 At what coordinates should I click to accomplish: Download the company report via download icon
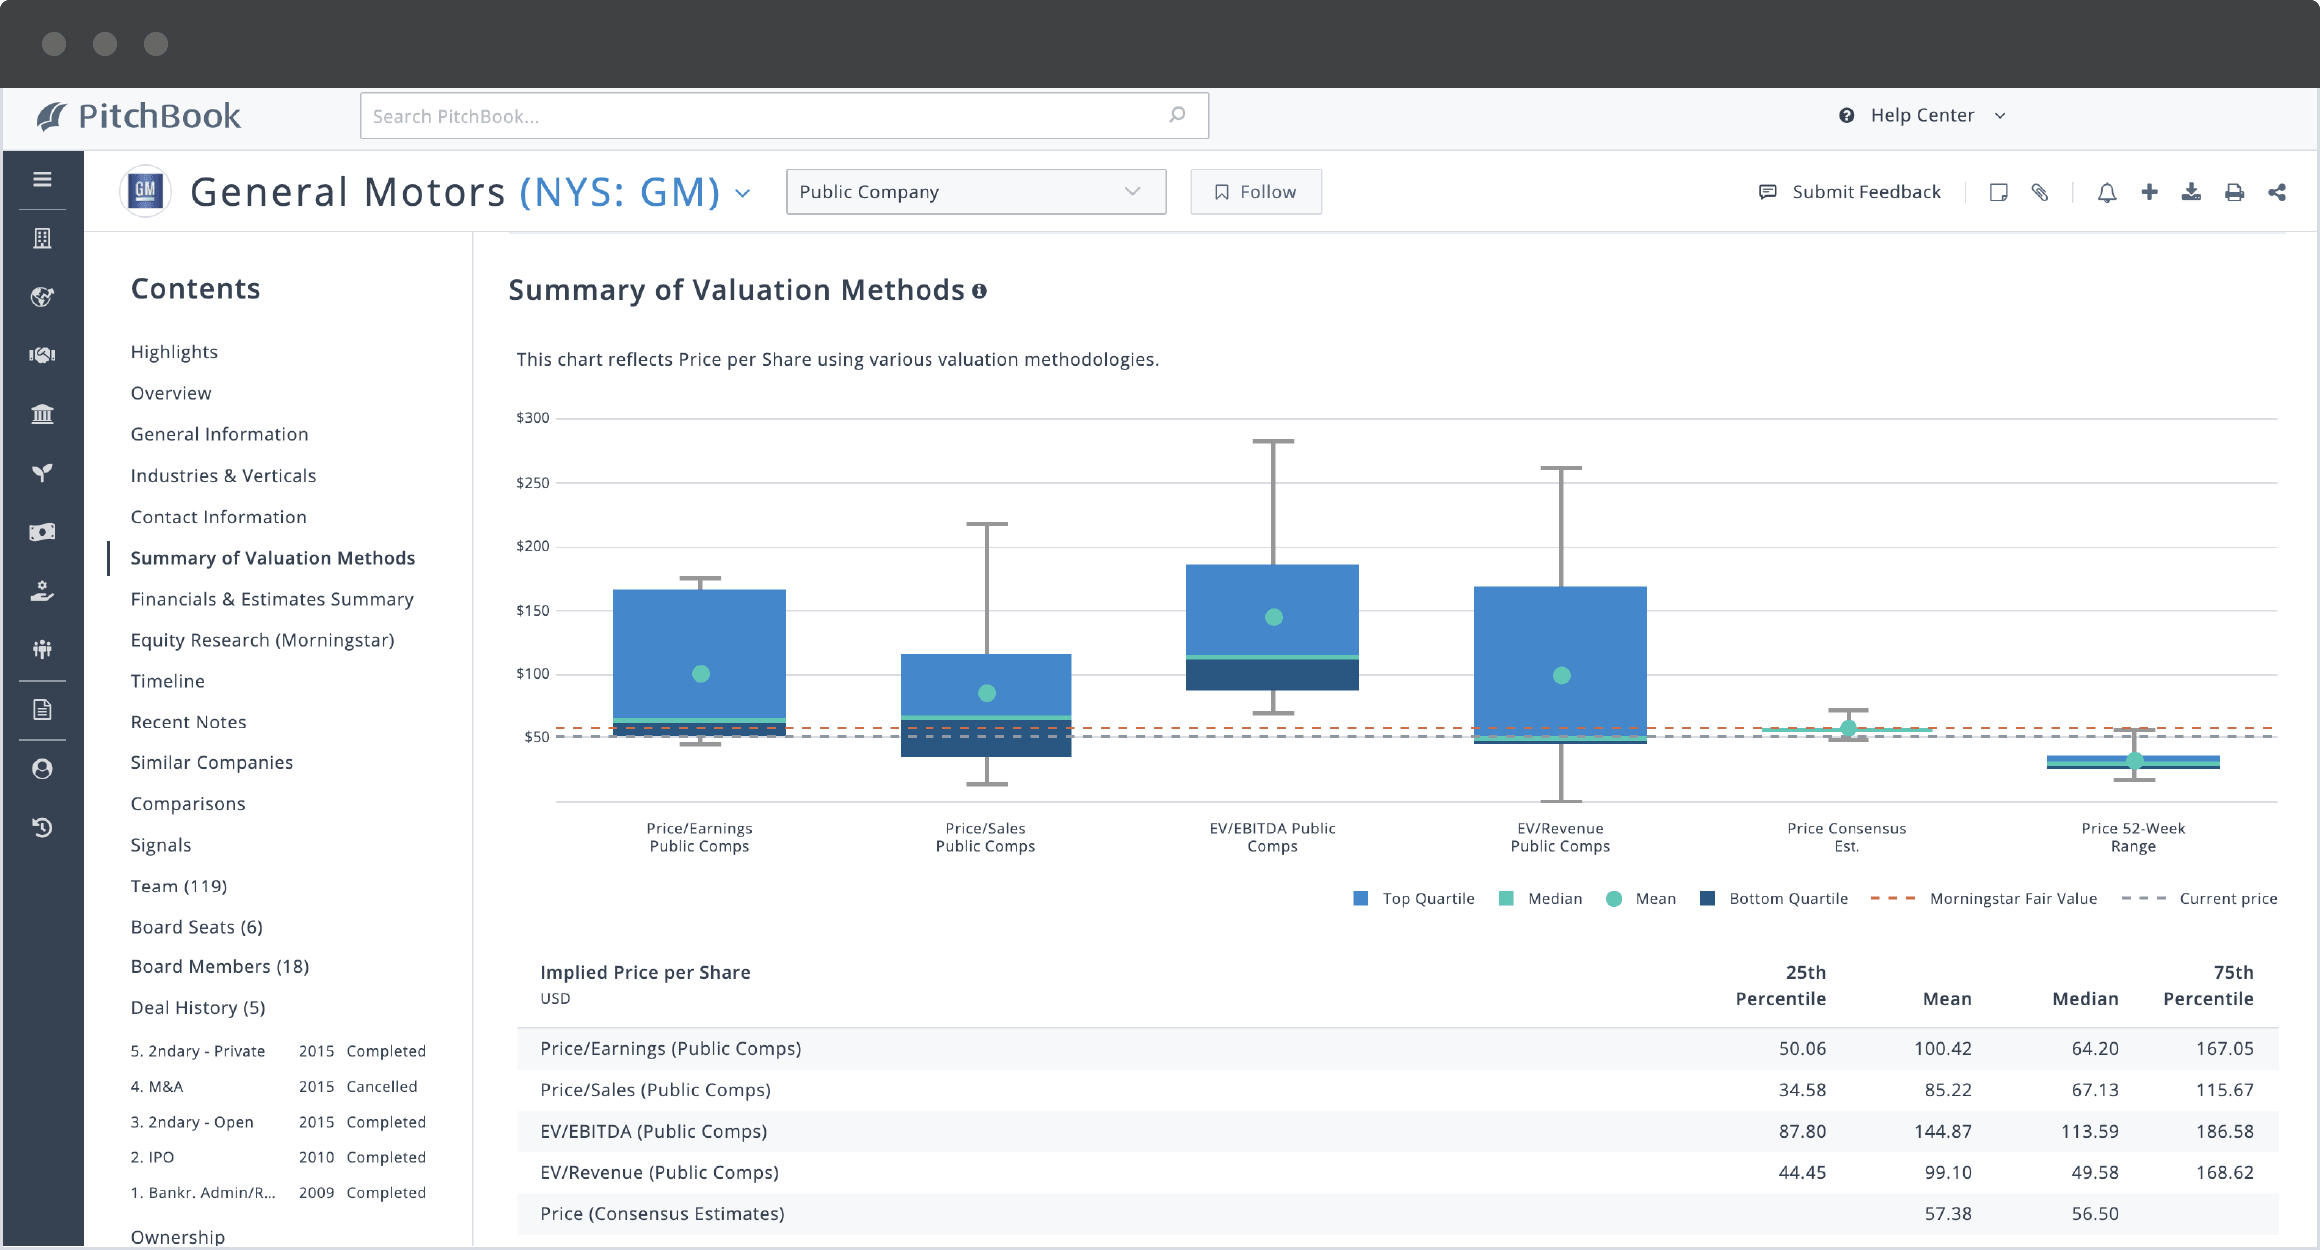point(2191,192)
